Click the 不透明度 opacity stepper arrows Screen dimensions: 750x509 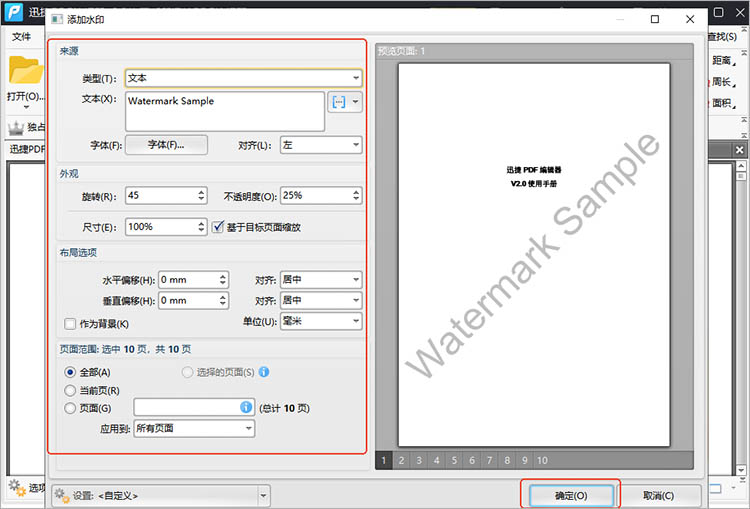[x=356, y=195]
